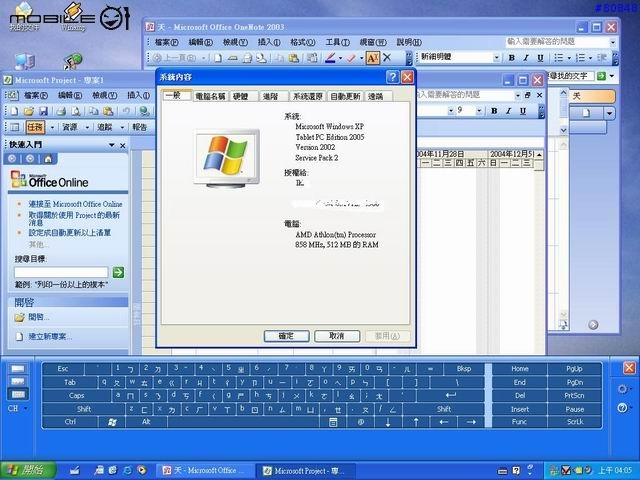Click the 天 page tab in OneNote
The height and width of the screenshot is (480, 640).
[592, 96]
